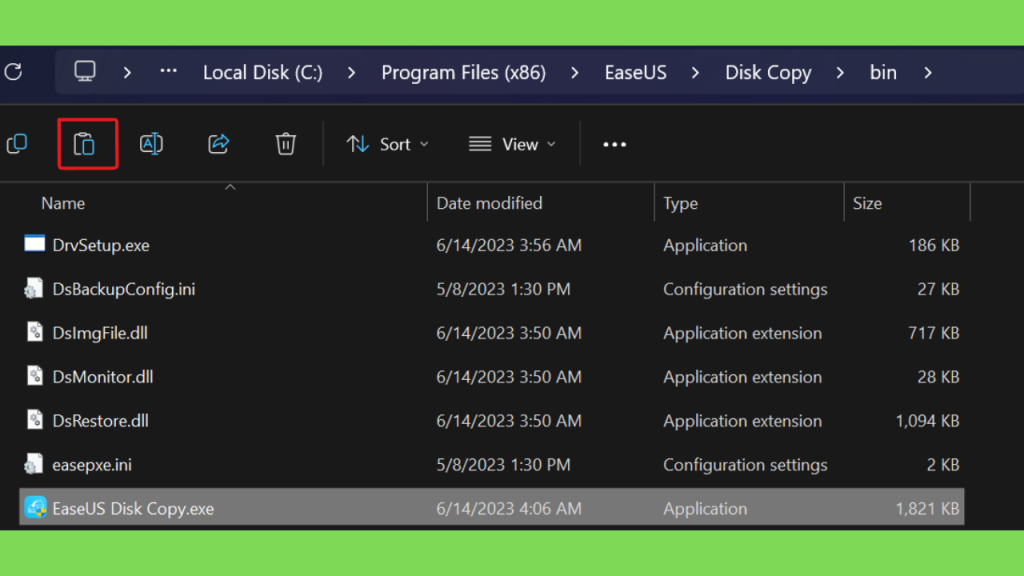Image resolution: width=1024 pixels, height=576 pixels.
Task: Click the DsRestore.dll file icon
Action: pos(35,419)
